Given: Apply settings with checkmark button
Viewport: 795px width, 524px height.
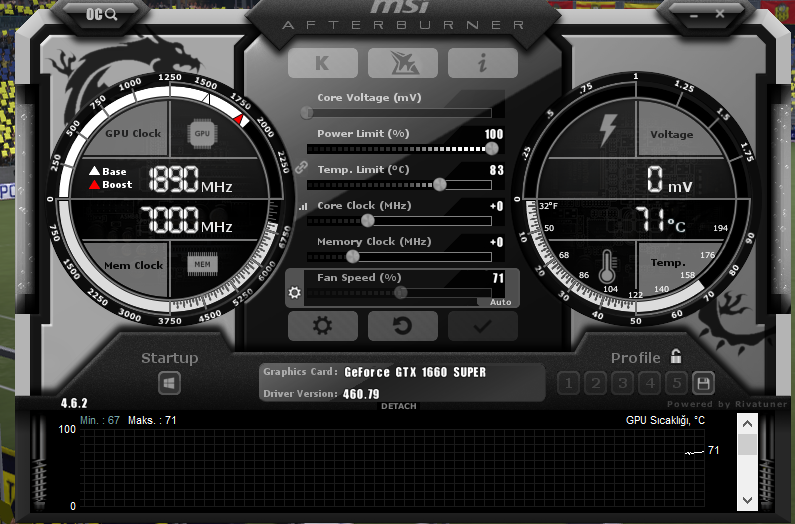Looking at the screenshot, I should click(x=483, y=326).
